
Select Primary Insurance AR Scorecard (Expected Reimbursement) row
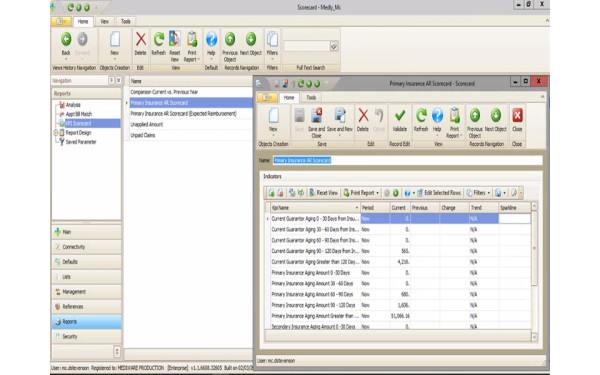pos(191,114)
